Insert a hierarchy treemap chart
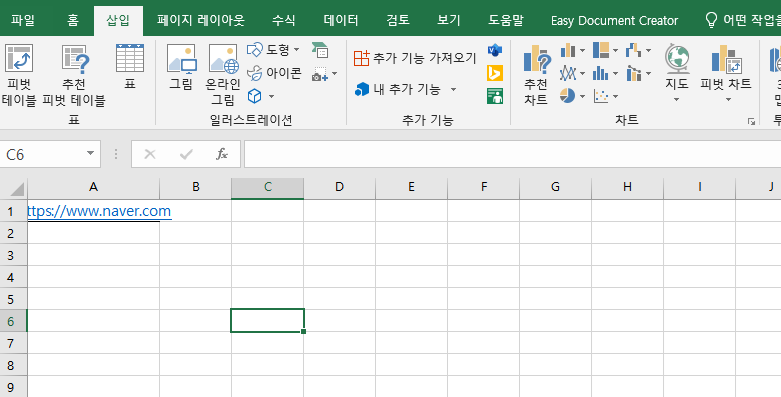The image size is (781, 397). [601, 50]
